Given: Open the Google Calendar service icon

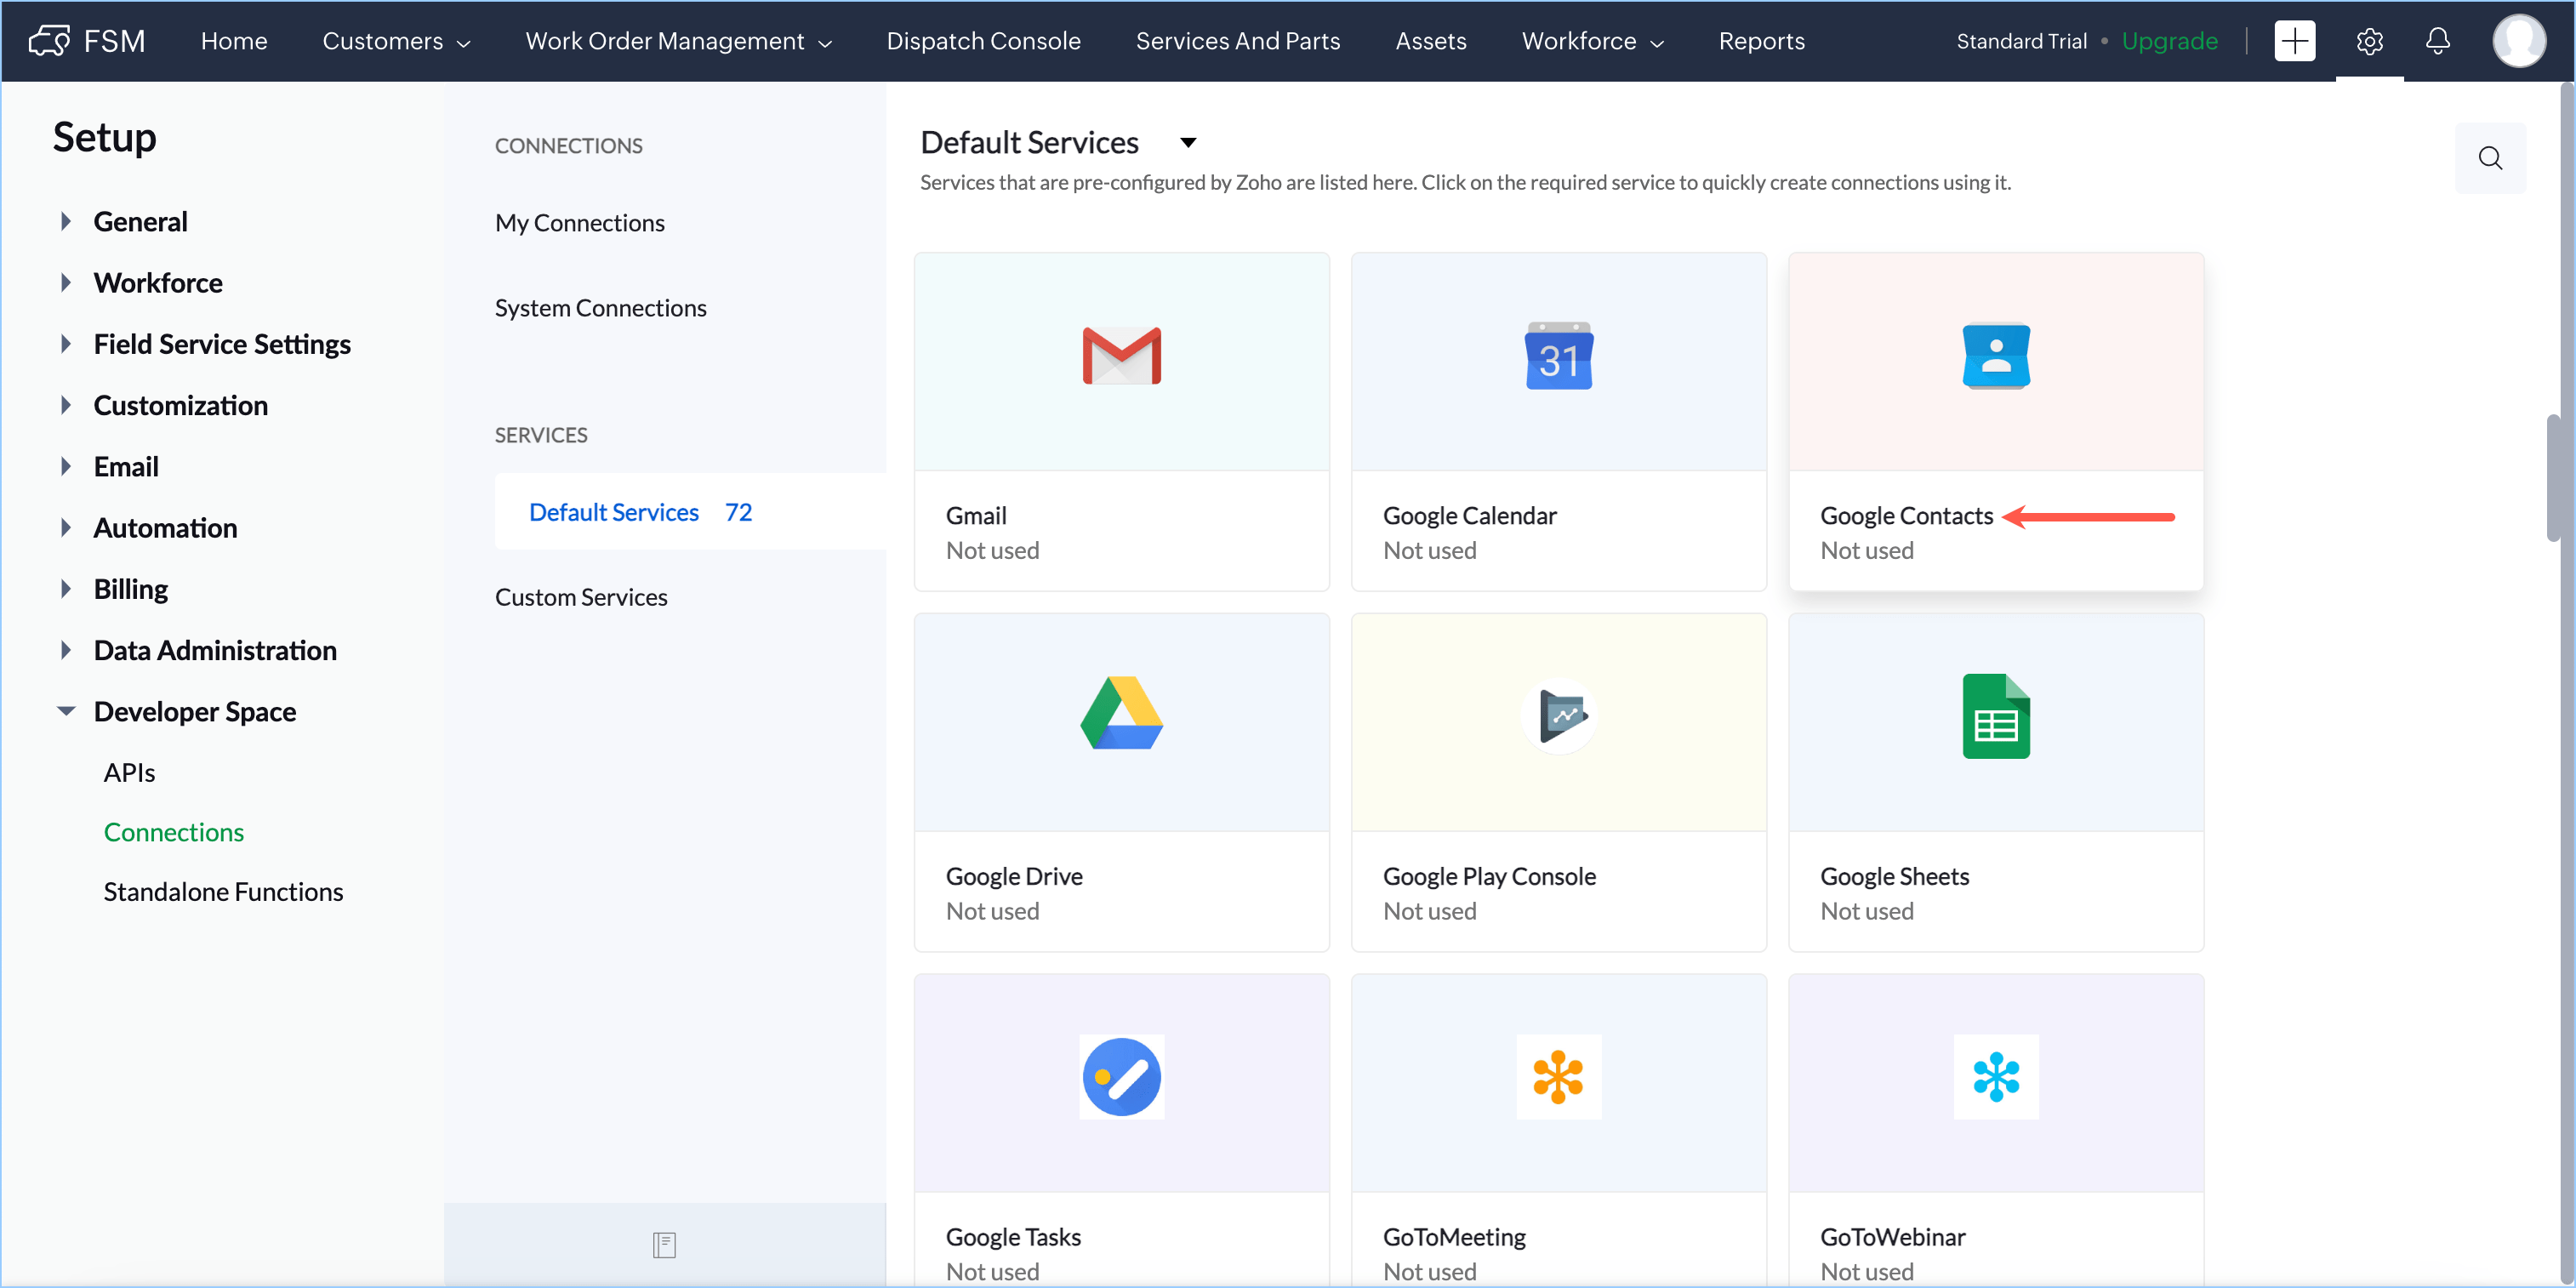Looking at the screenshot, I should (x=1558, y=355).
